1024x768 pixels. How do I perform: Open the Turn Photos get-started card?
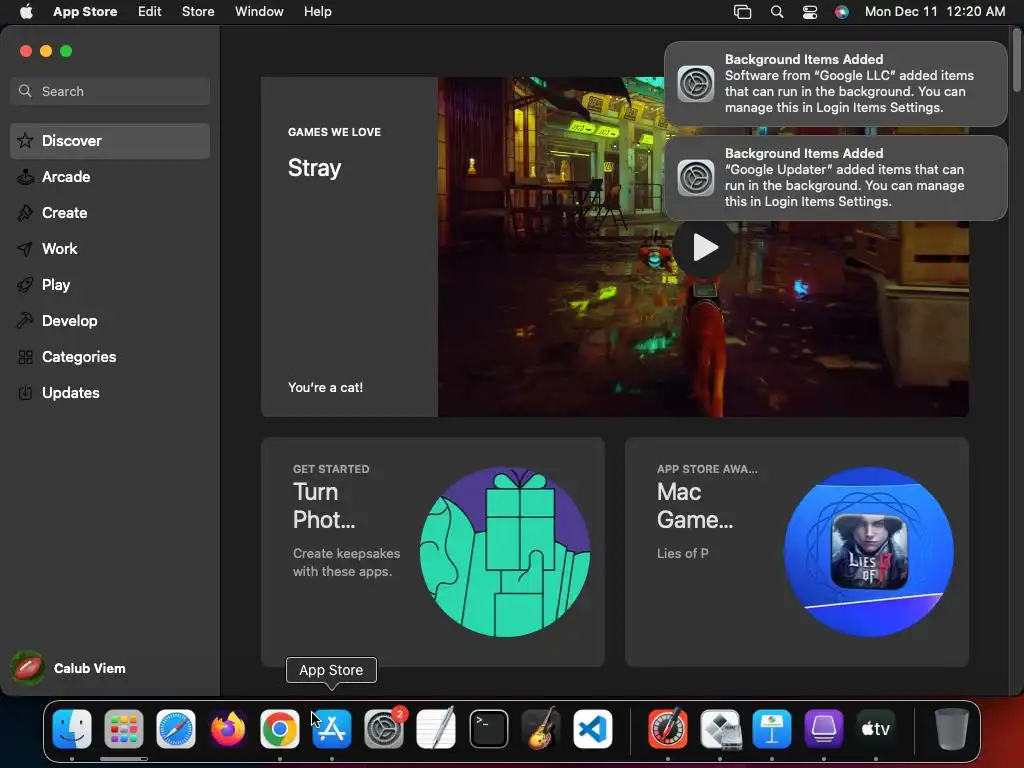coord(432,552)
